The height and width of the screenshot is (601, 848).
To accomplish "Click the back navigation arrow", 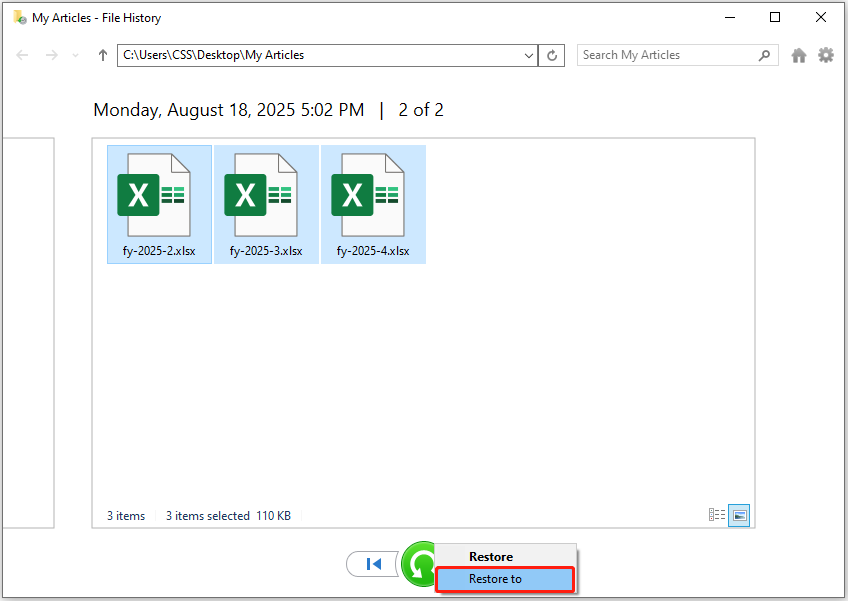I will coord(22,55).
